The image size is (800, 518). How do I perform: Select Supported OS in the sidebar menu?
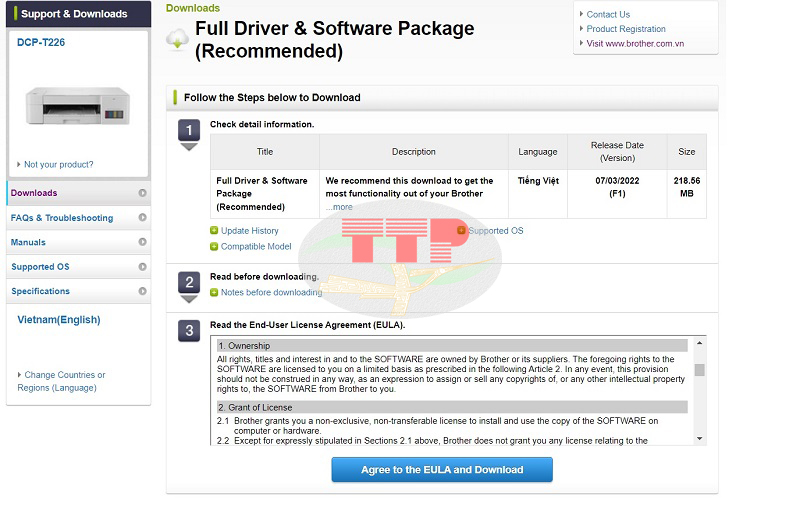coord(79,267)
